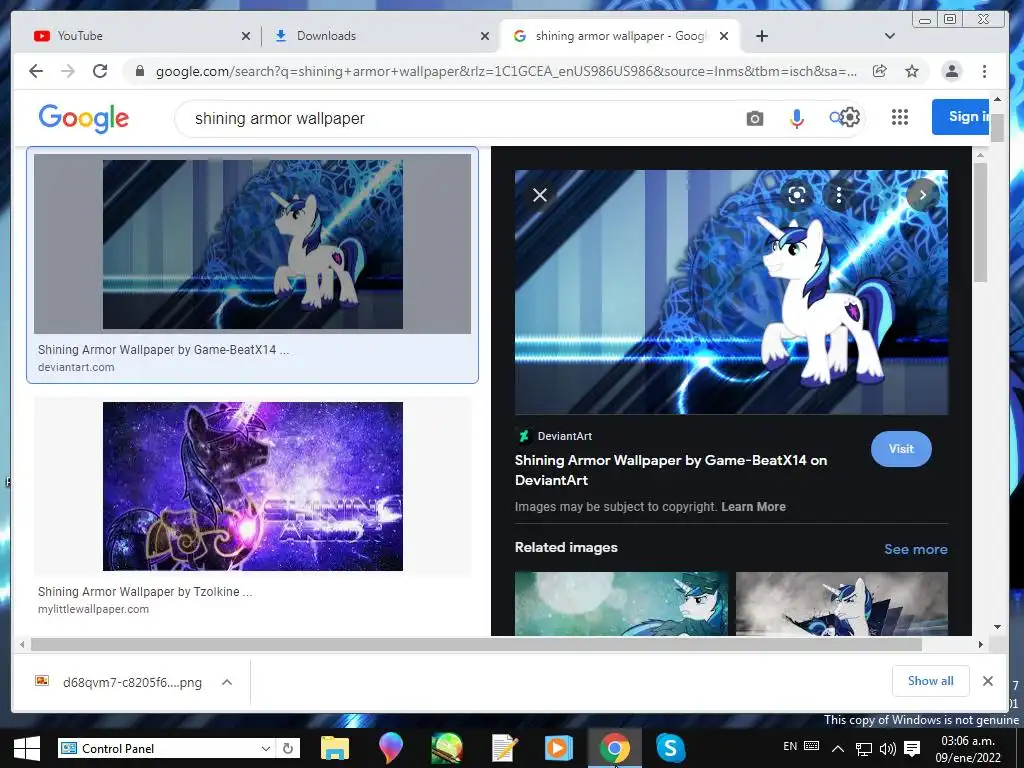Bookmark this page with the star icon
The width and height of the screenshot is (1024, 768).
[x=912, y=71]
